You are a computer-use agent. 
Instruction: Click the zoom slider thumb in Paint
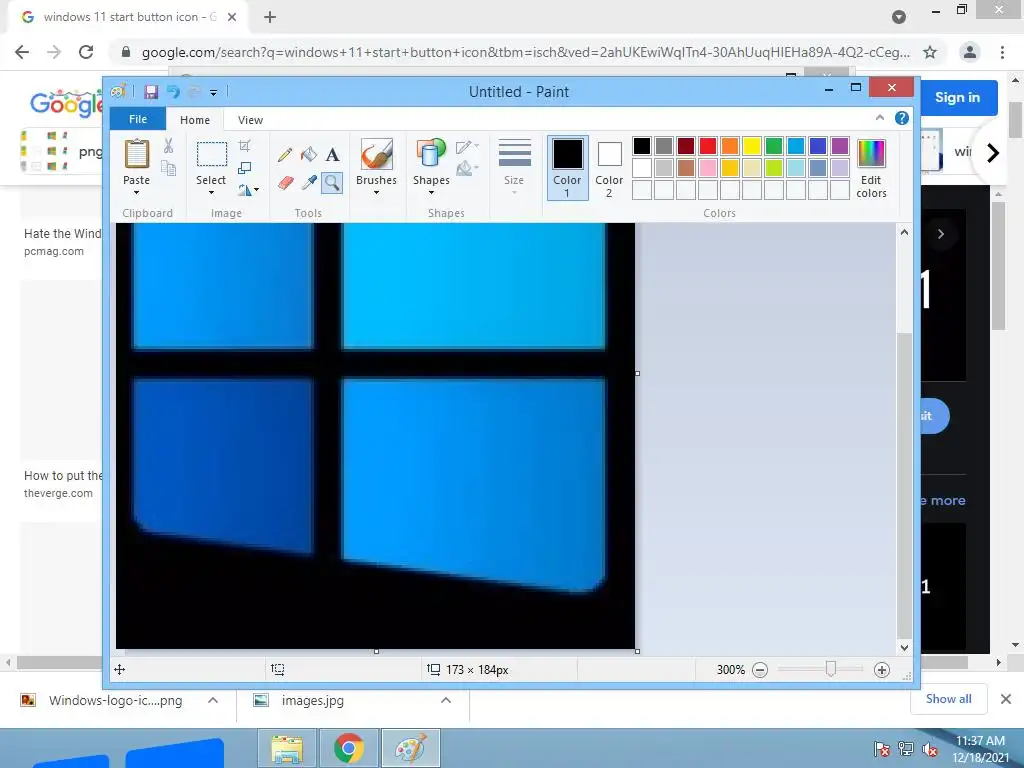[831, 669]
